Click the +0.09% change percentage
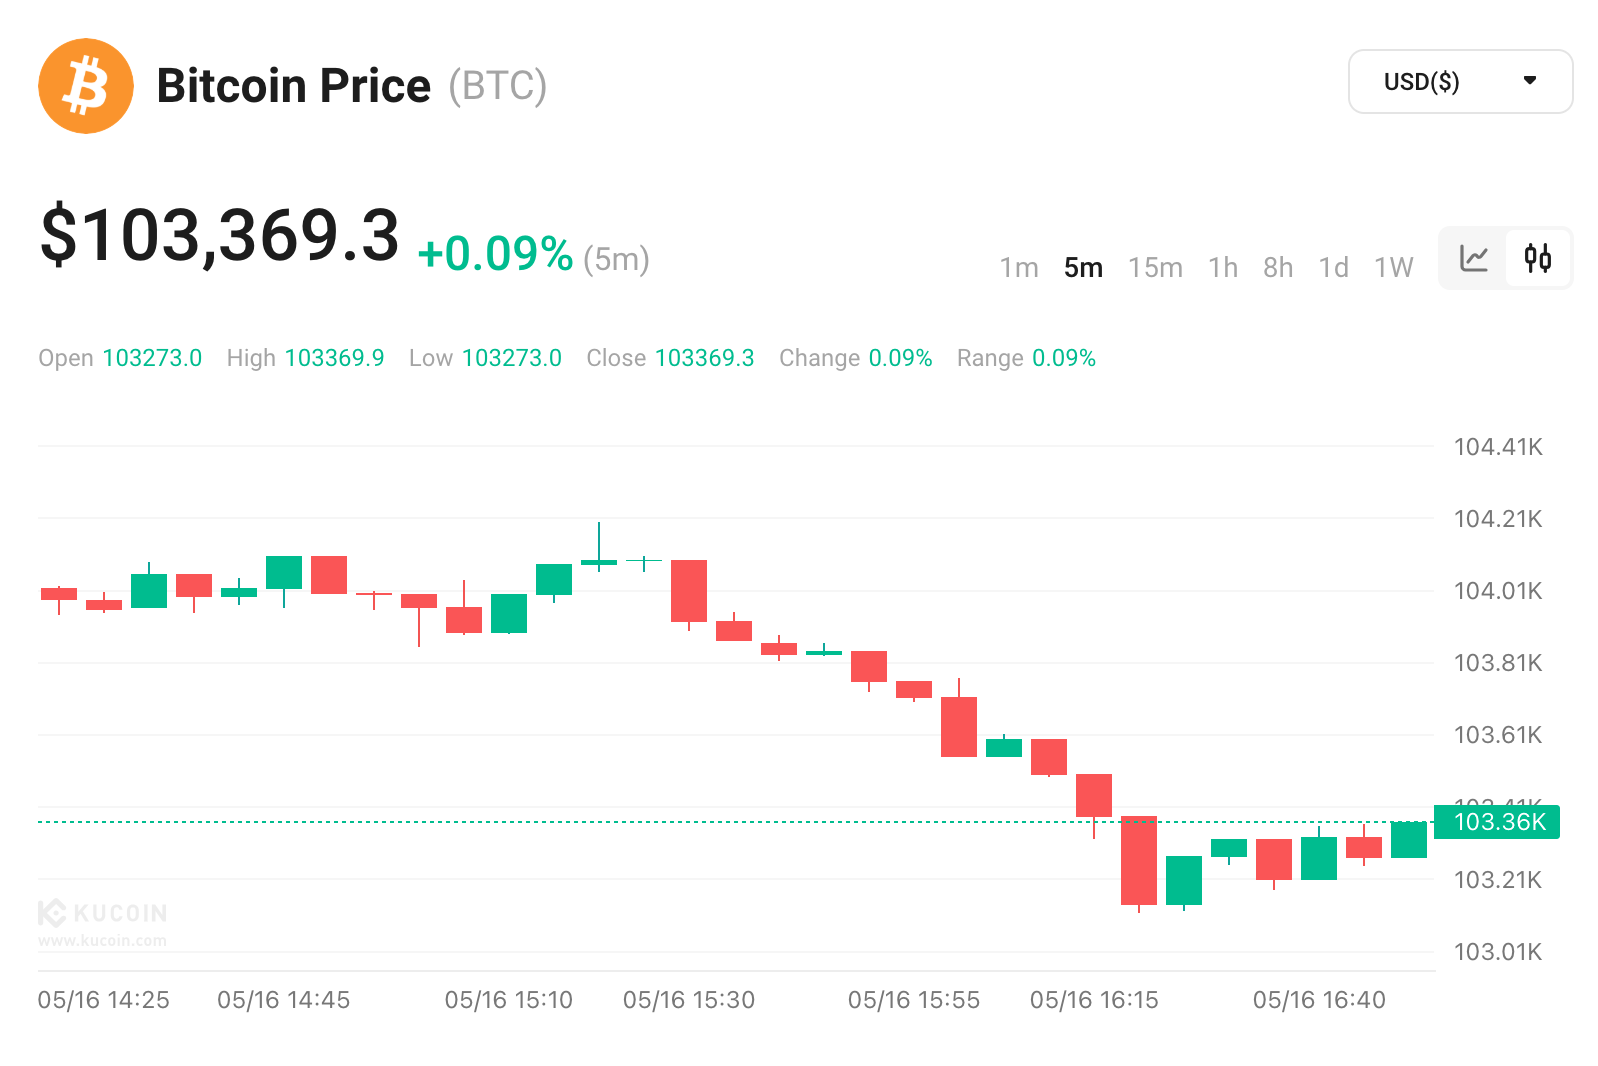Image resolution: width=1598 pixels, height=1066 pixels. click(496, 254)
